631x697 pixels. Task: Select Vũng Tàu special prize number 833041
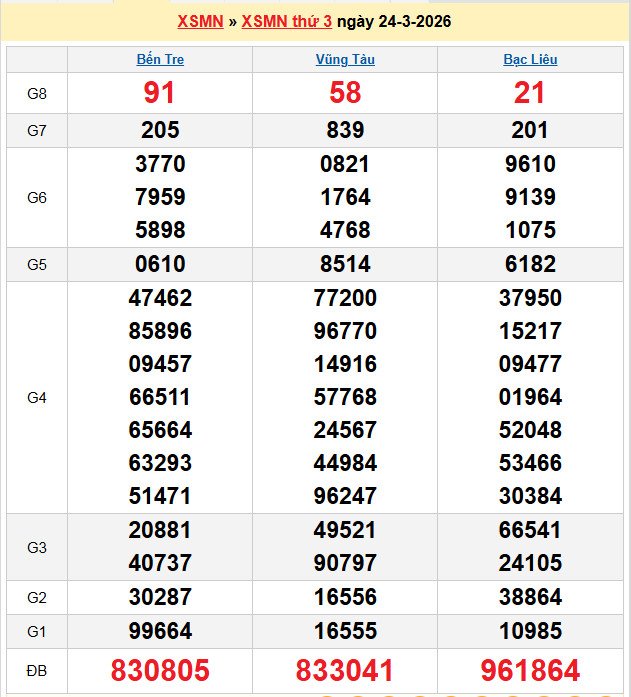coord(345,670)
